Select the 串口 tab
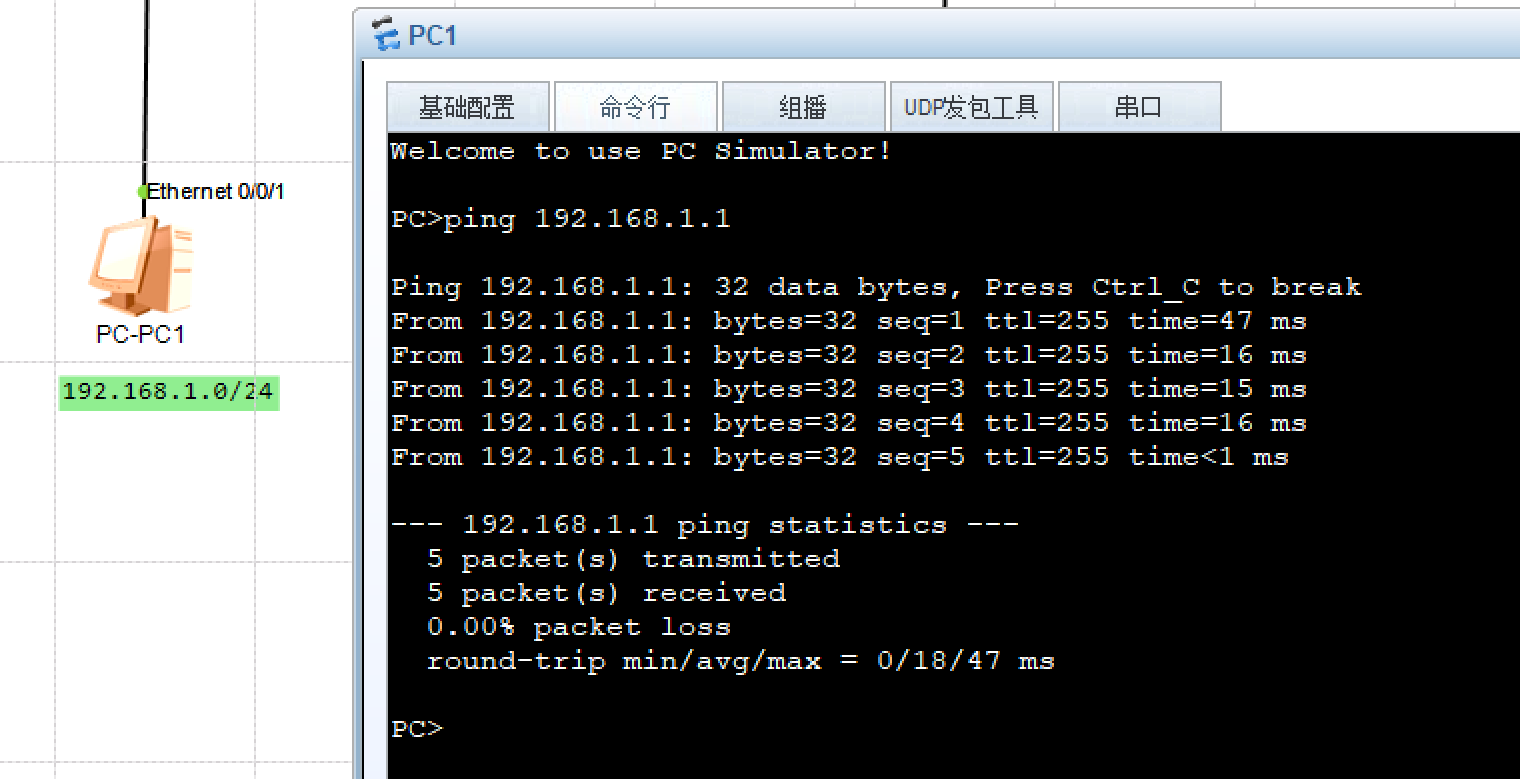Screen dimensions: 1520x779 pyautogui.click(x=1139, y=107)
